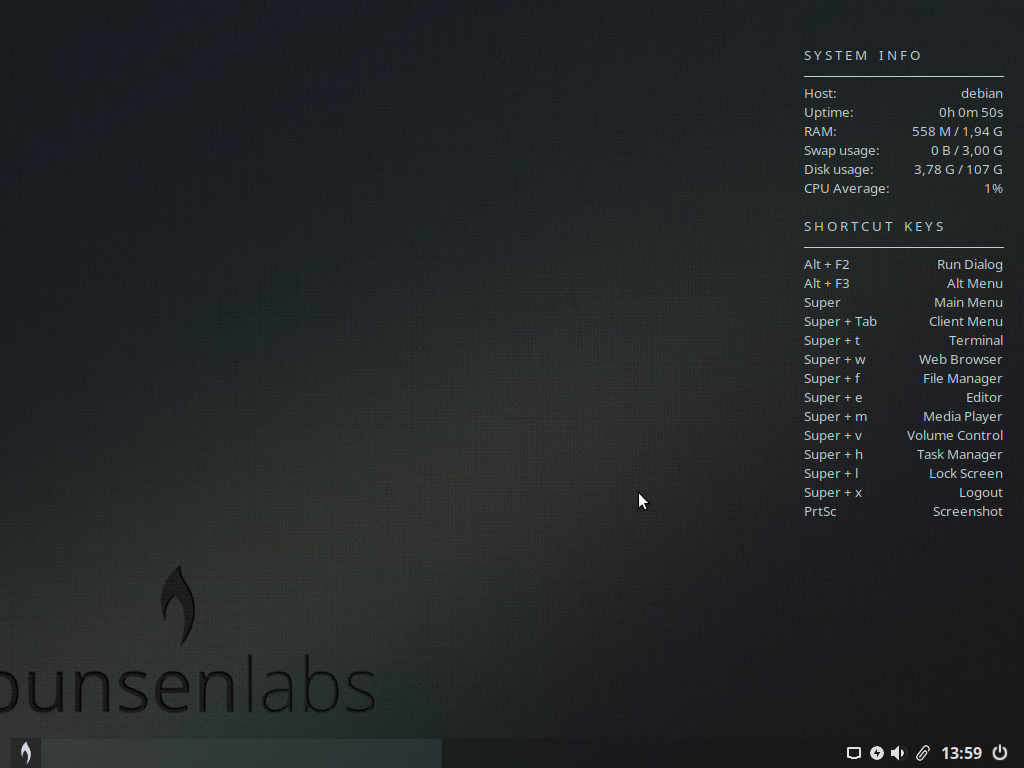
Task: Click the 'Super + x' shortcut text
Action: 833,492
